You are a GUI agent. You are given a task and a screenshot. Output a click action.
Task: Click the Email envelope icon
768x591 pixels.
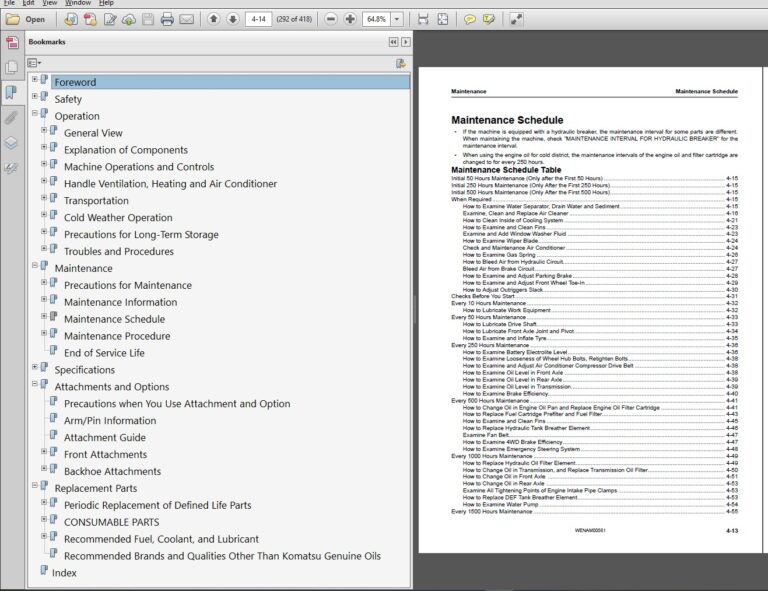[x=187, y=20]
